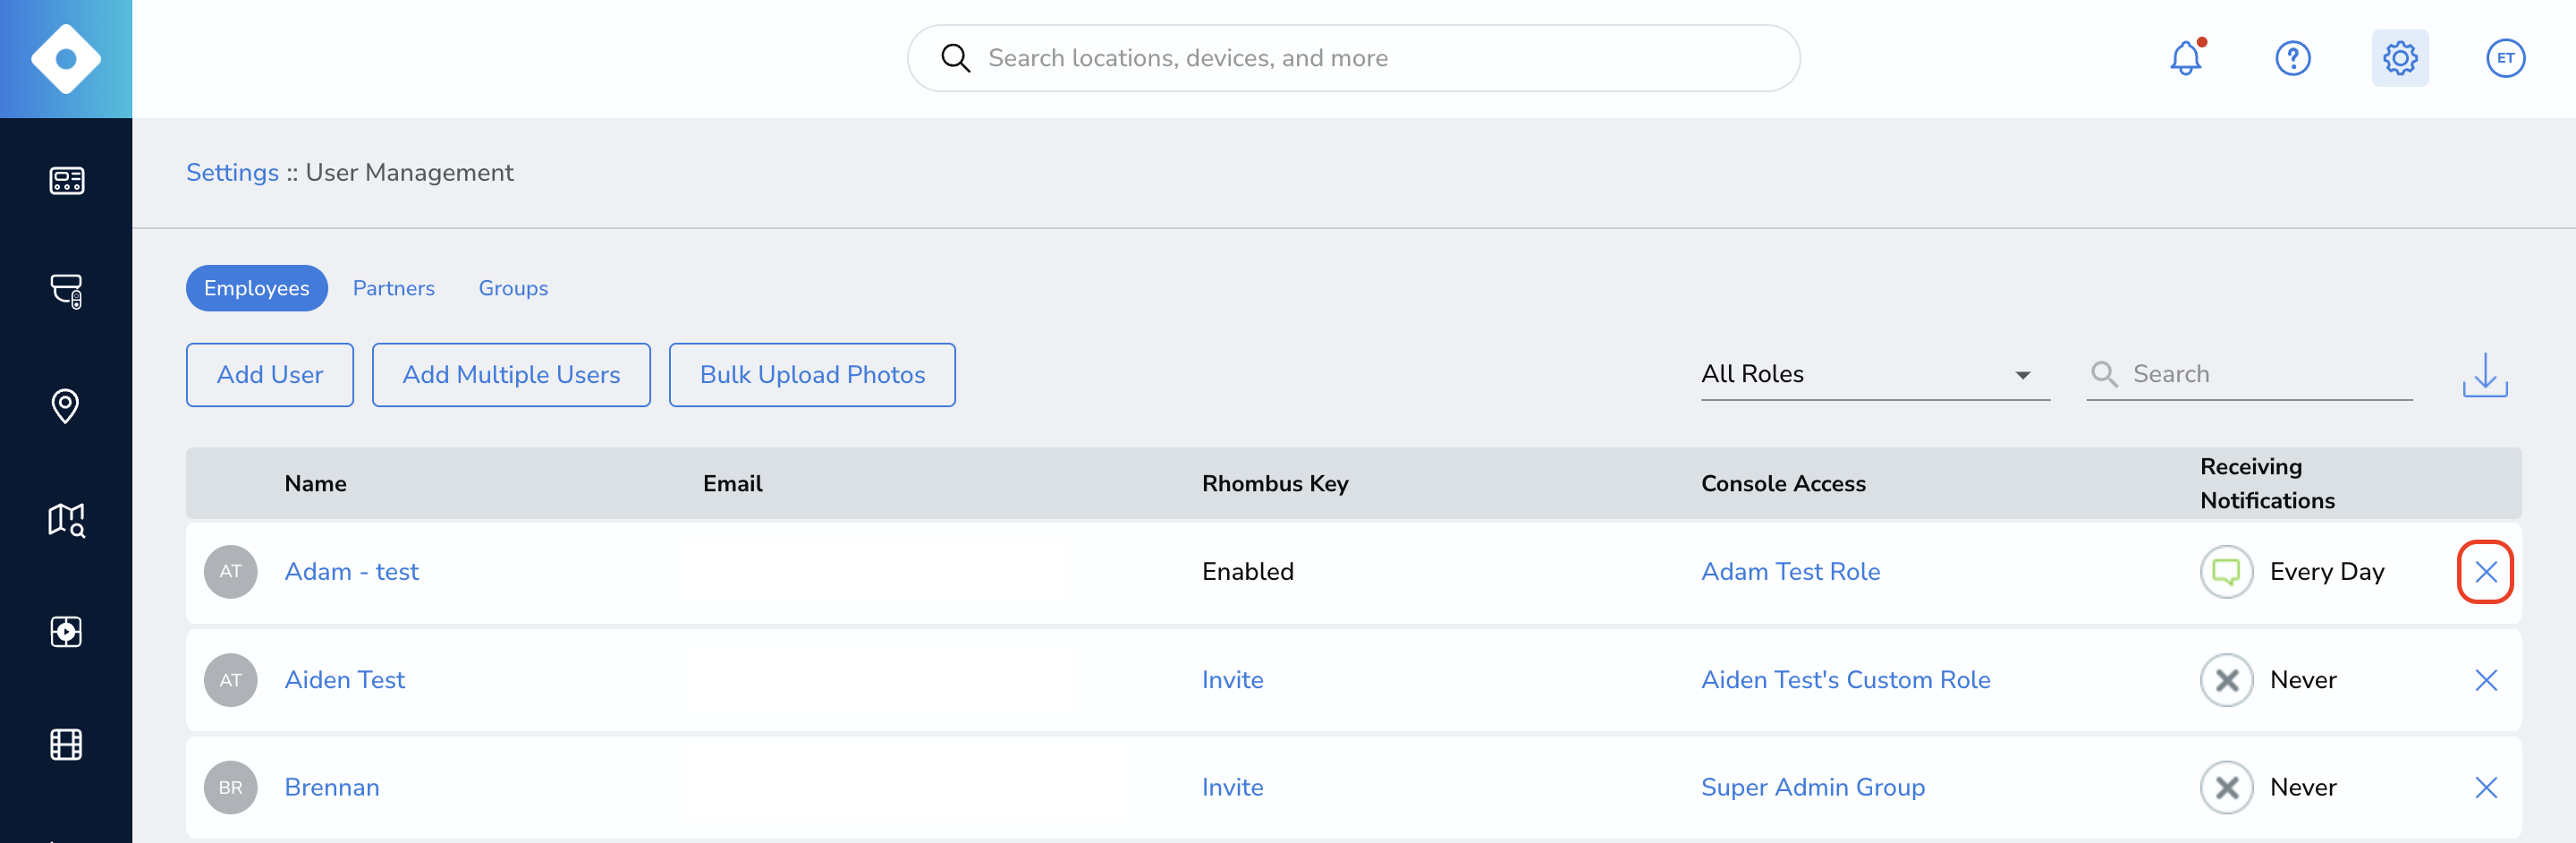The image size is (2576, 843).
Task: Send Rhombus Key invite to Brennan
Action: [x=1232, y=788]
